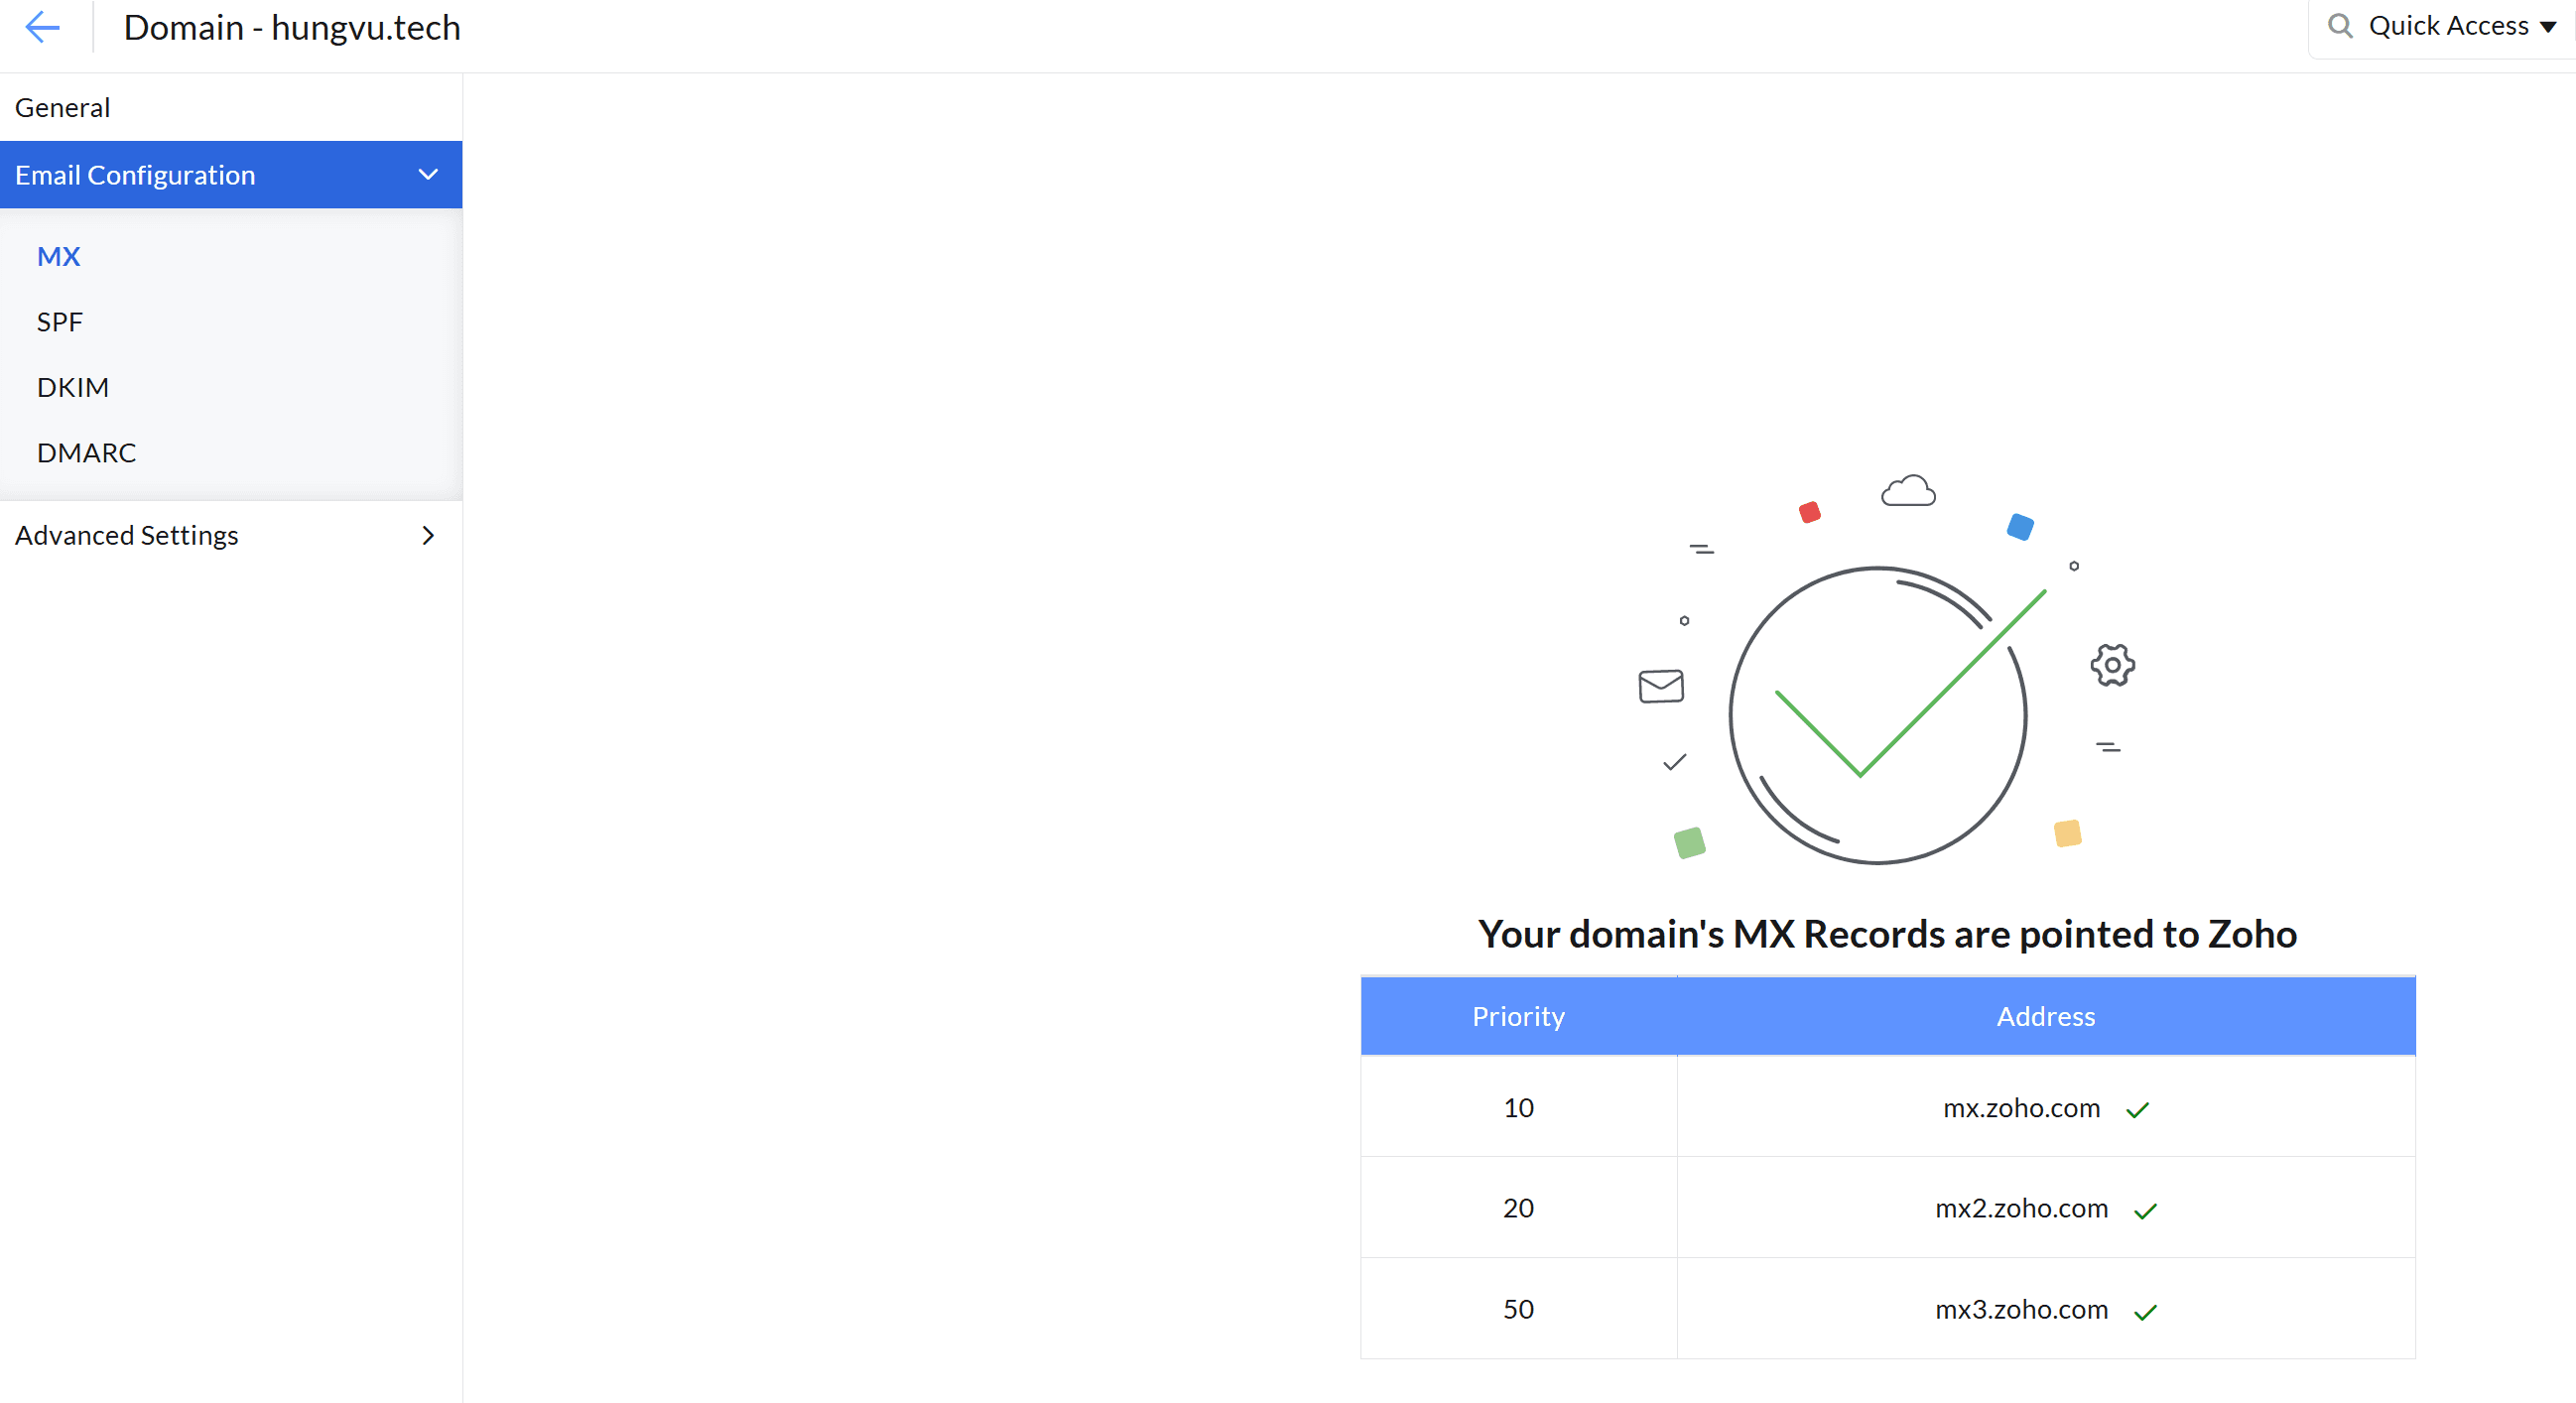Select the mx.zoho.com table row
2576x1403 pixels.
(1900, 1107)
